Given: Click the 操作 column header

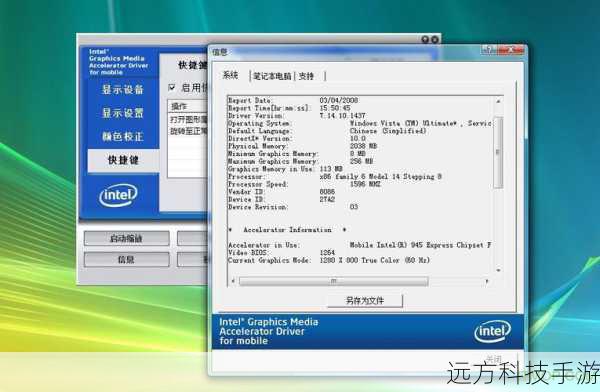Looking at the screenshot, I should click(188, 106).
